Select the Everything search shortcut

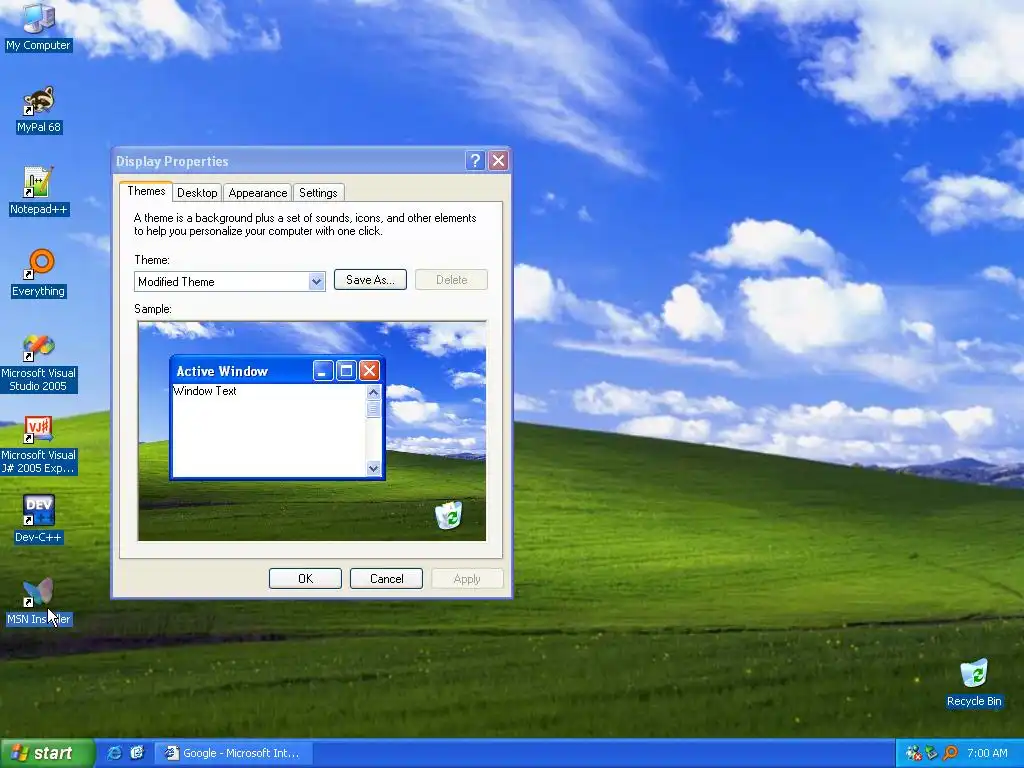tap(39, 273)
